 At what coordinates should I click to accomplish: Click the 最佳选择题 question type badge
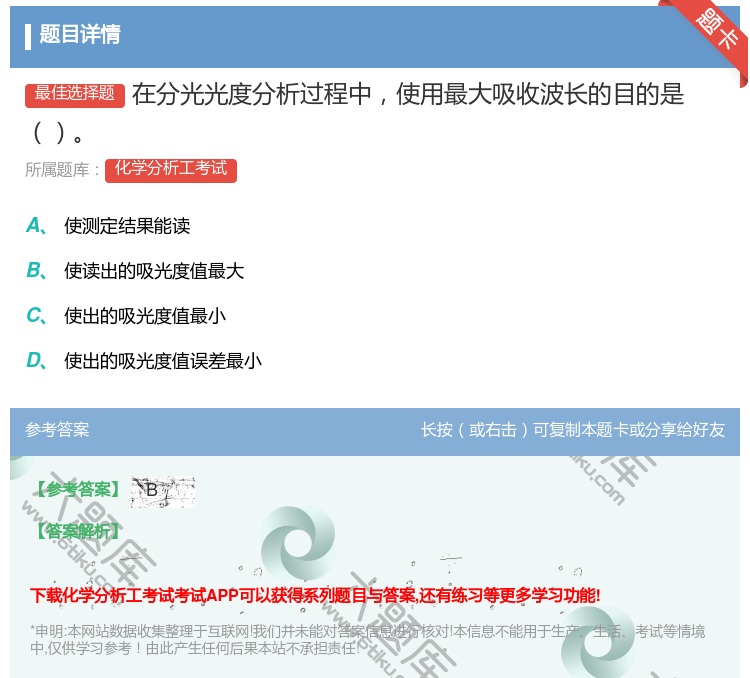coord(75,94)
